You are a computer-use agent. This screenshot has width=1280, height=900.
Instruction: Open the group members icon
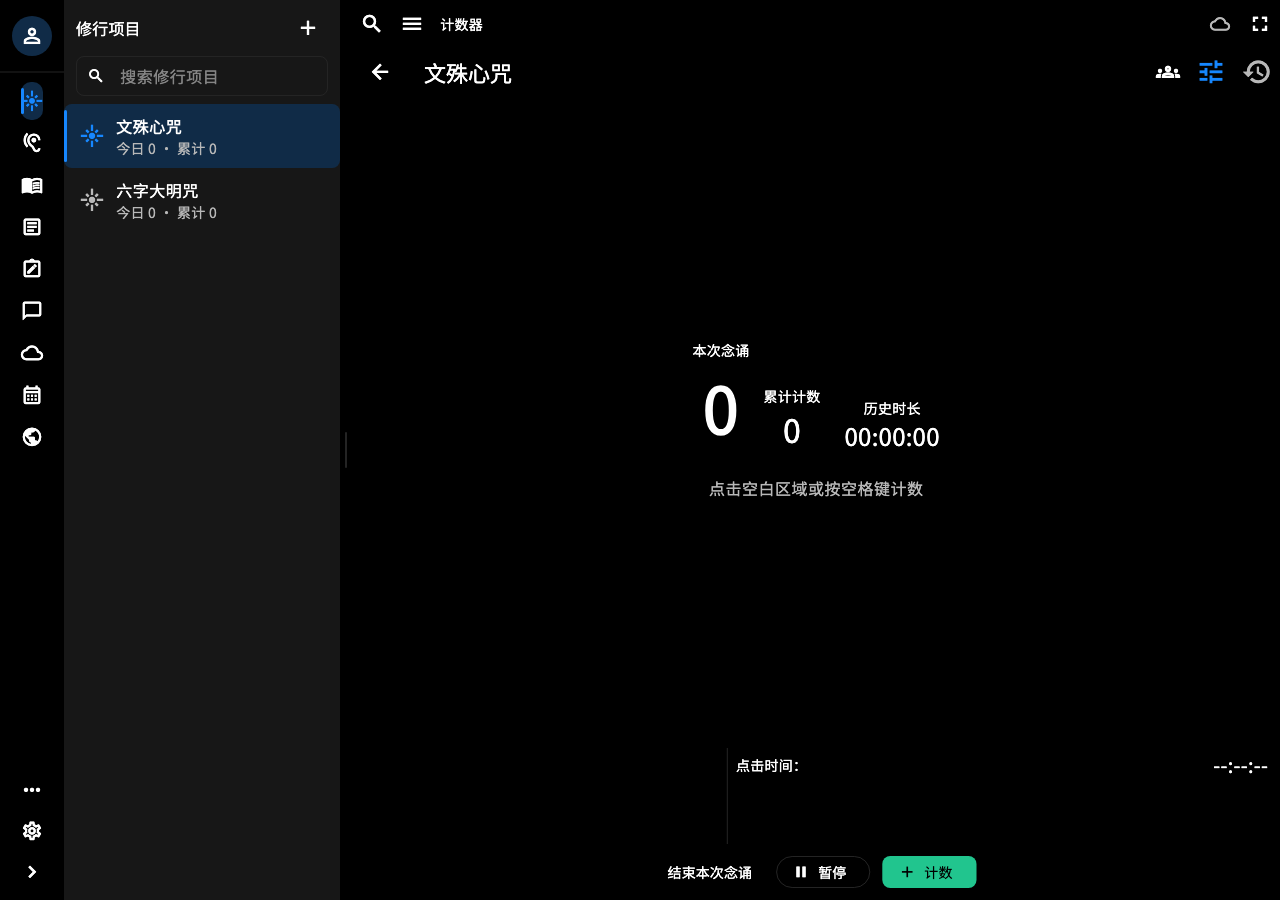[1168, 72]
